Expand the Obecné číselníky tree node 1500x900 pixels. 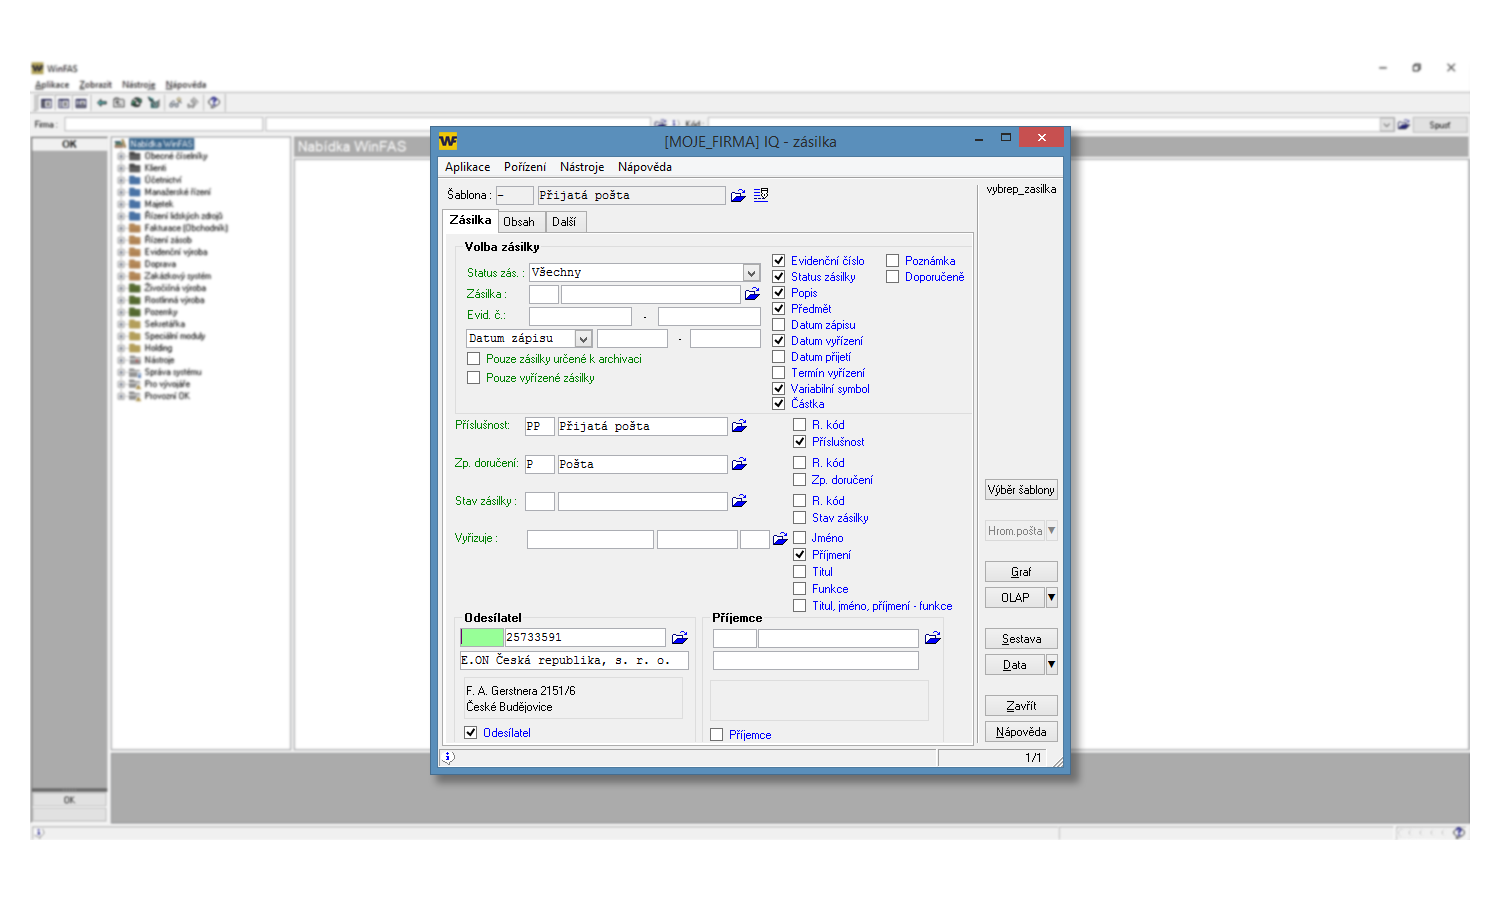point(122,156)
